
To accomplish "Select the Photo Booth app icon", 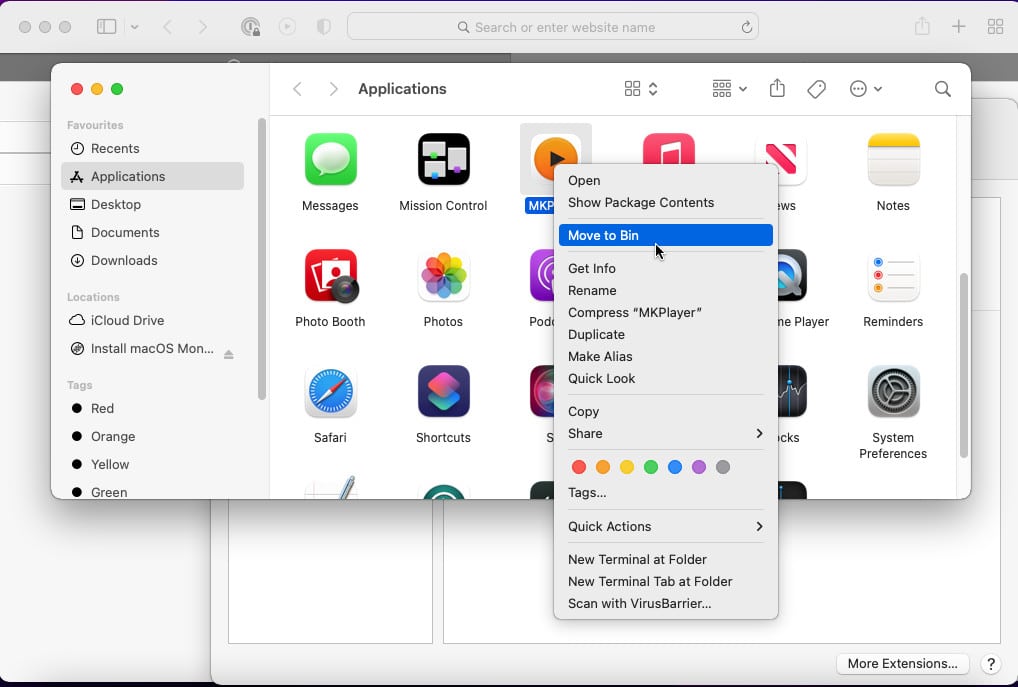I will [x=330, y=275].
